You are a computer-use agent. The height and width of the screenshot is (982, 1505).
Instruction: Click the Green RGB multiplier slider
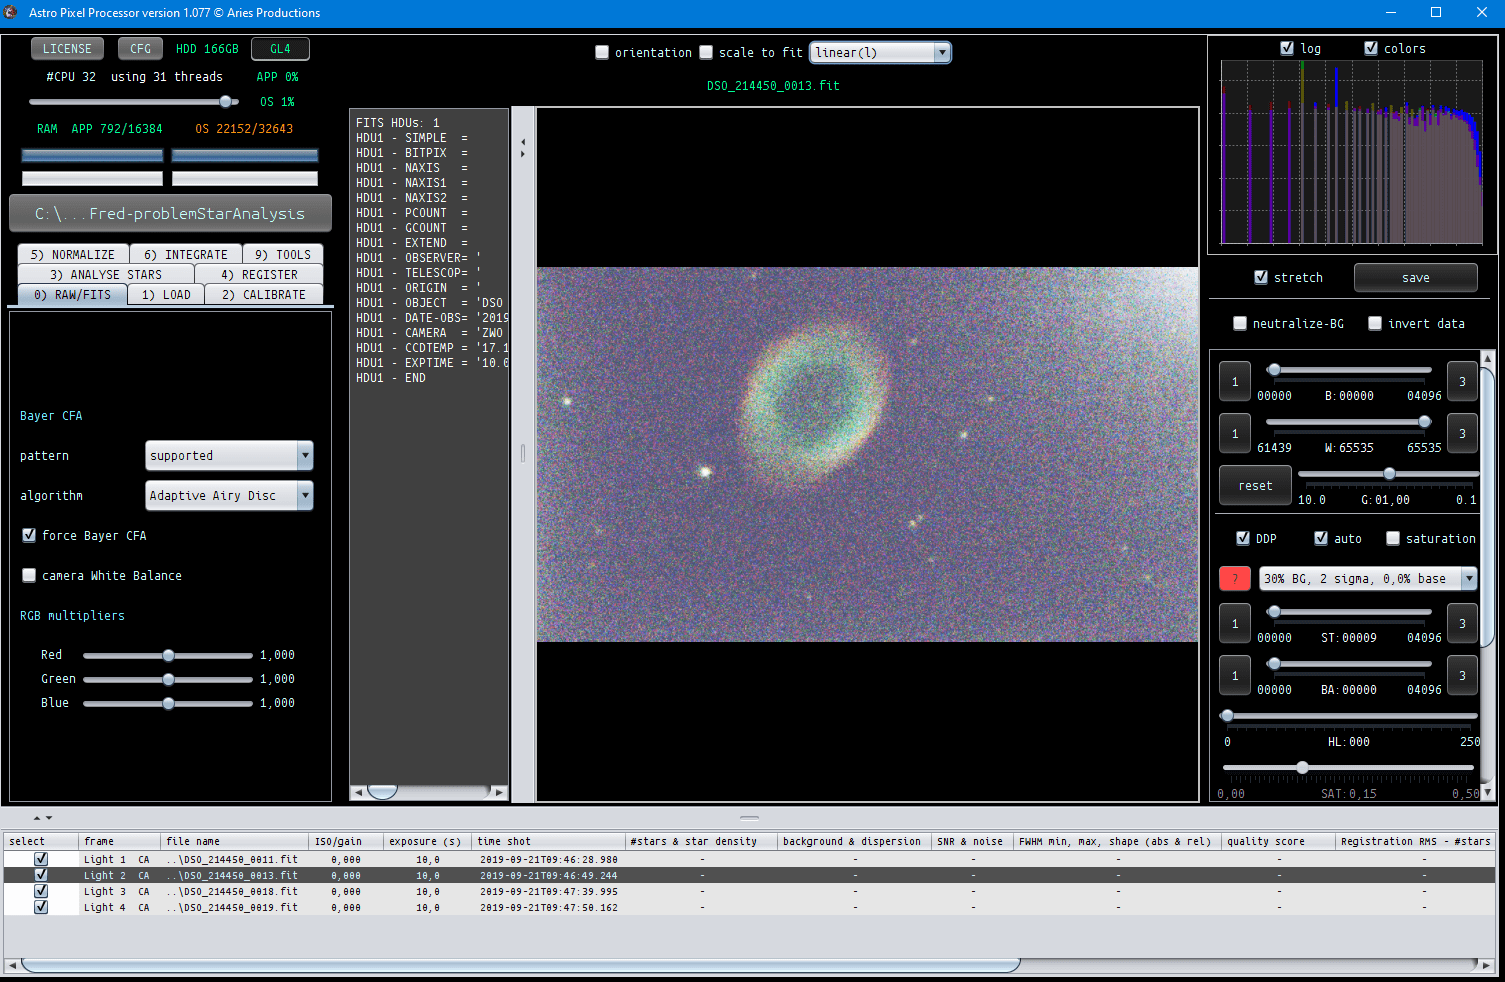pos(168,679)
